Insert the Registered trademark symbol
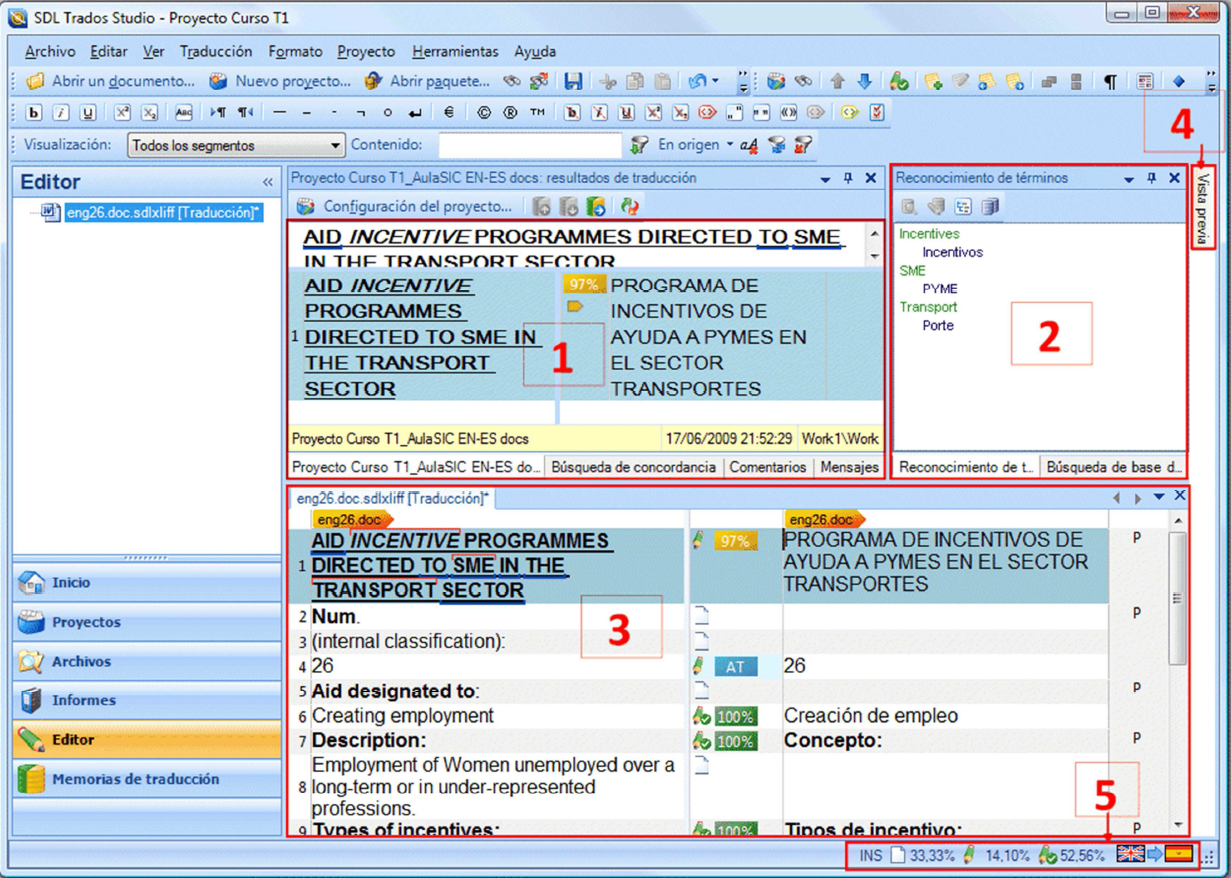The height and width of the screenshot is (878, 1231). point(510,113)
